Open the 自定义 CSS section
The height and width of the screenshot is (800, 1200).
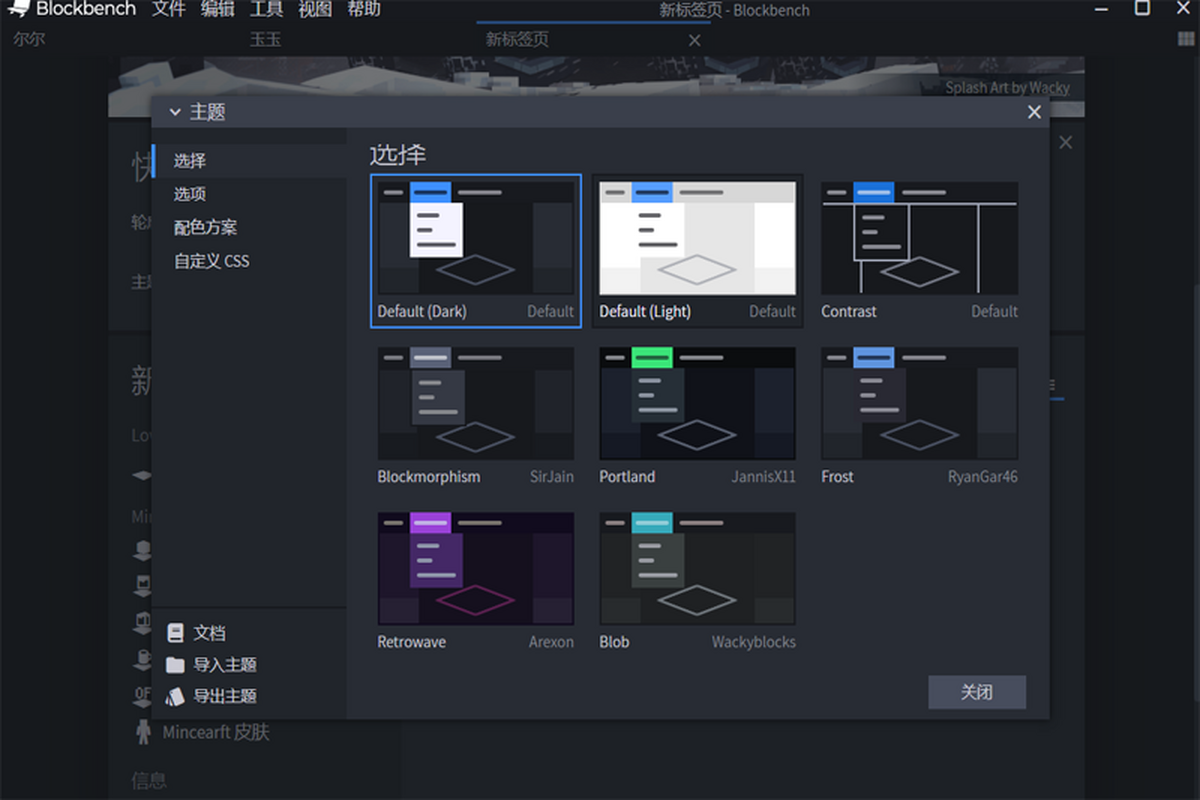click(x=211, y=261)
